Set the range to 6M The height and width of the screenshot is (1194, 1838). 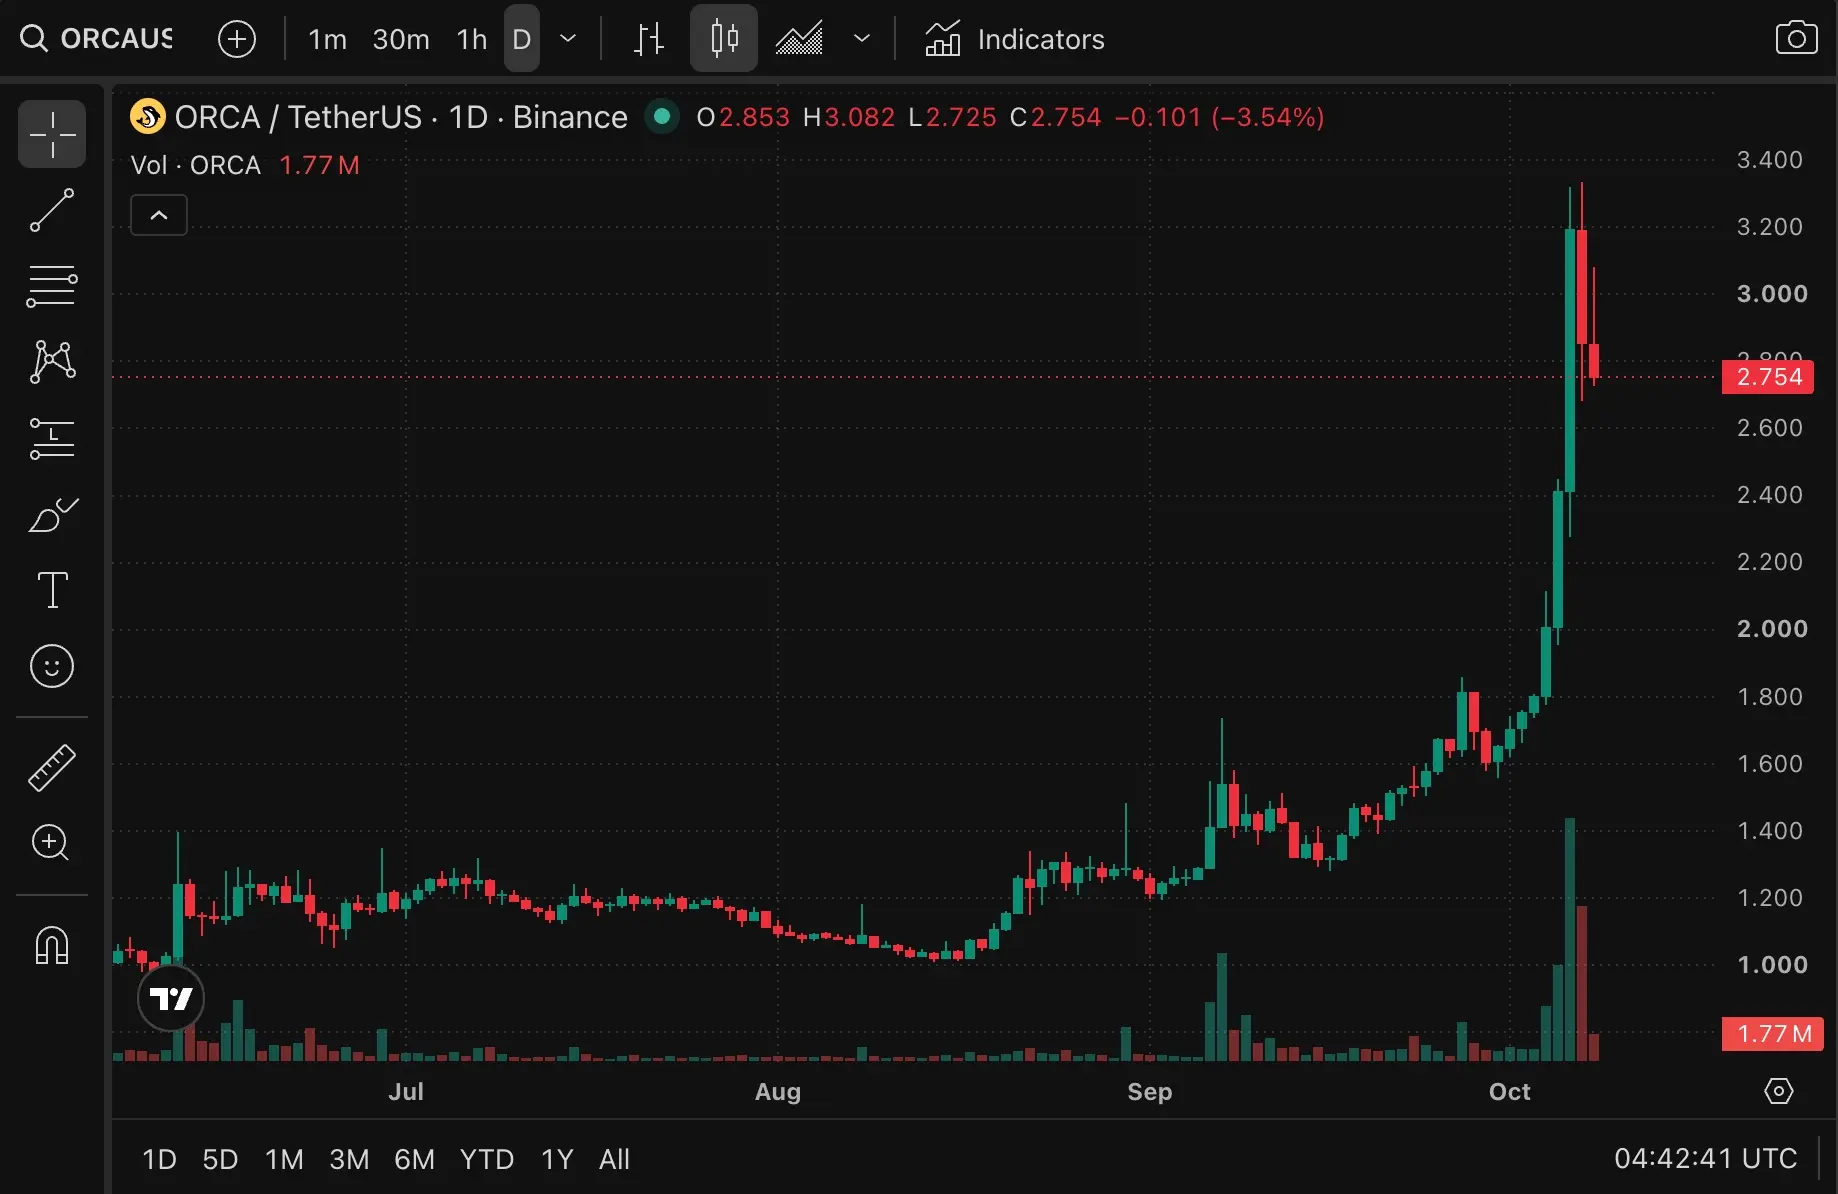414,1159
